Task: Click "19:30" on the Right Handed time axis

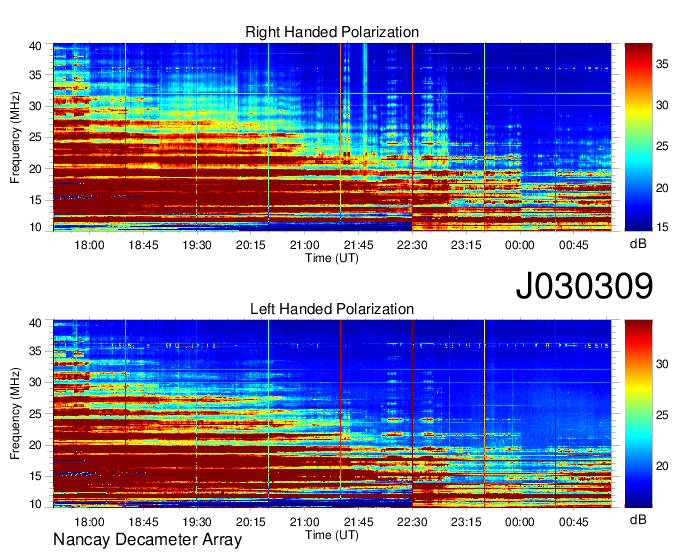Action: pyautogui.click(x=197, y=245)
